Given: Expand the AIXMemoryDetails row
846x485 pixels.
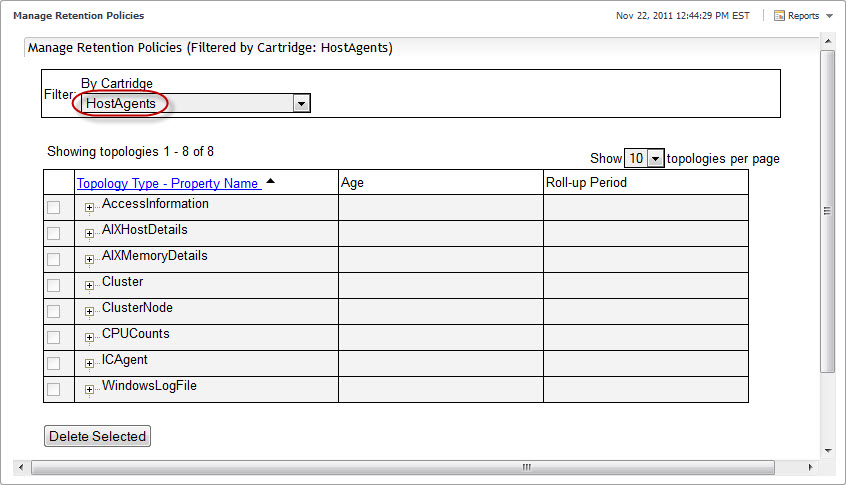Looking at the screenshot, I should [89, 260].
